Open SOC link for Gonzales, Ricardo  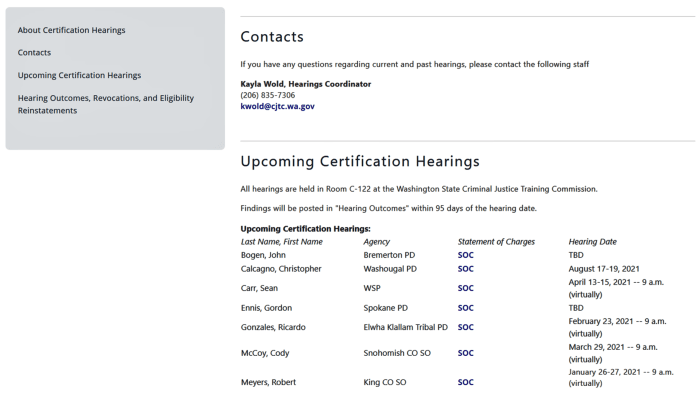465,327
